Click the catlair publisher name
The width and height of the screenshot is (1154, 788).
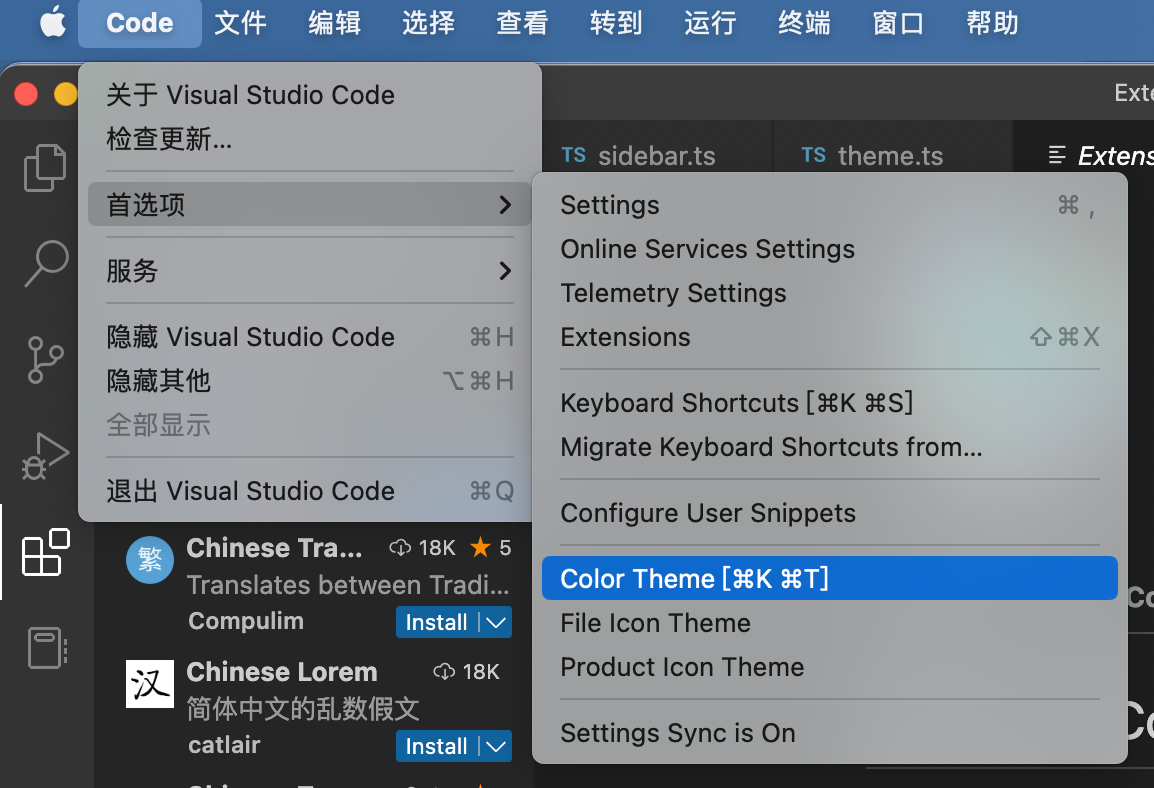(x=224, y=745)
